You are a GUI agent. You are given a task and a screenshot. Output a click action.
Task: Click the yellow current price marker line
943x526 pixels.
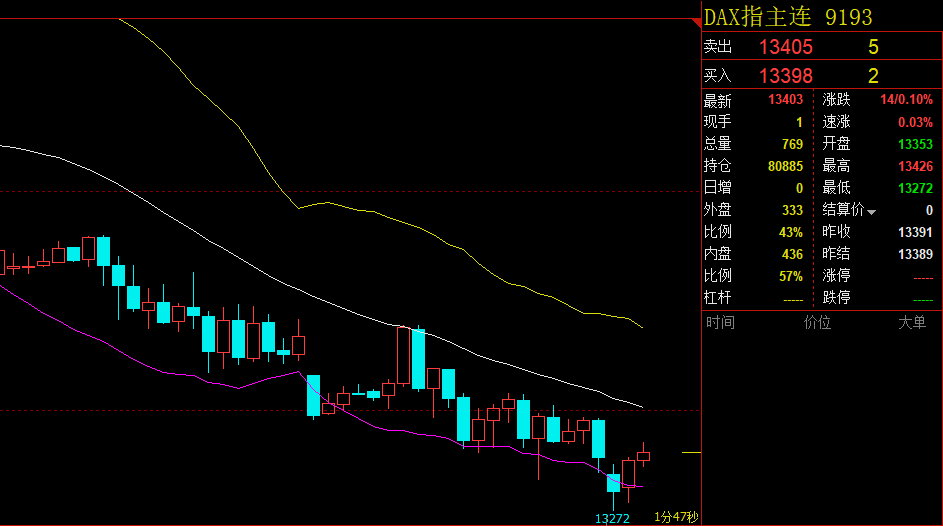(x=691, y=452)
